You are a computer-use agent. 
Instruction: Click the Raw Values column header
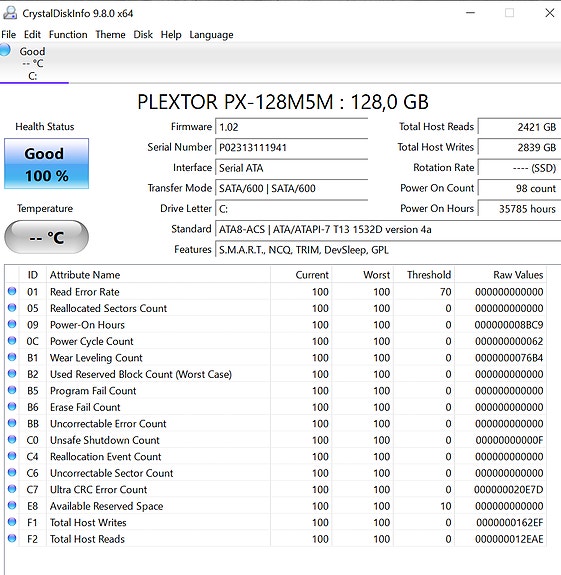click(501, 275)
